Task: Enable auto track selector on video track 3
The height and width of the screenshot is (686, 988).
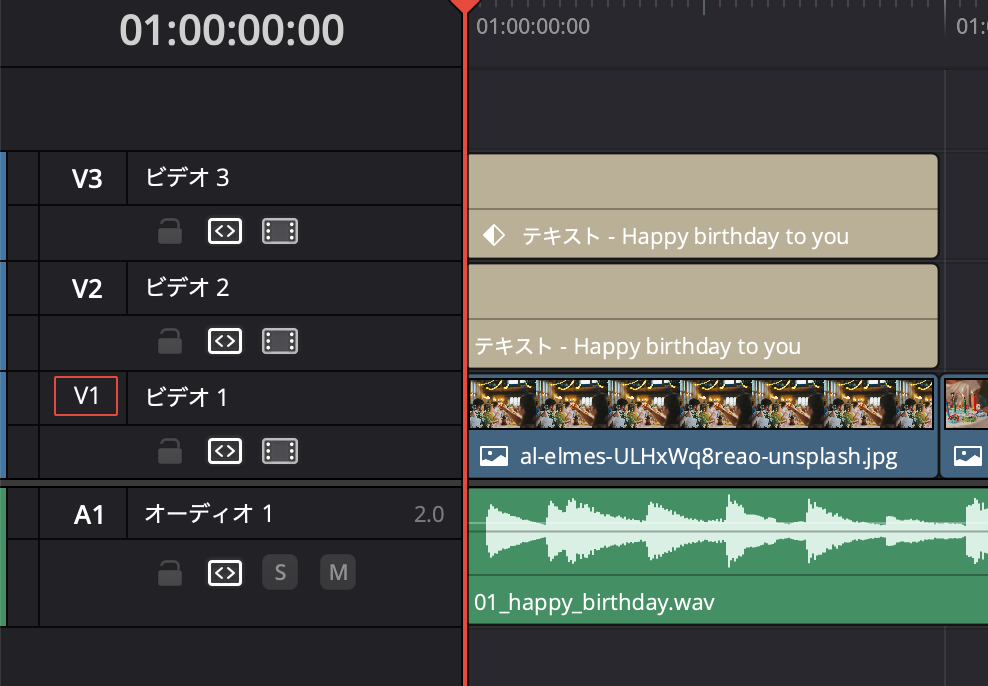Action: coord(224,231)
